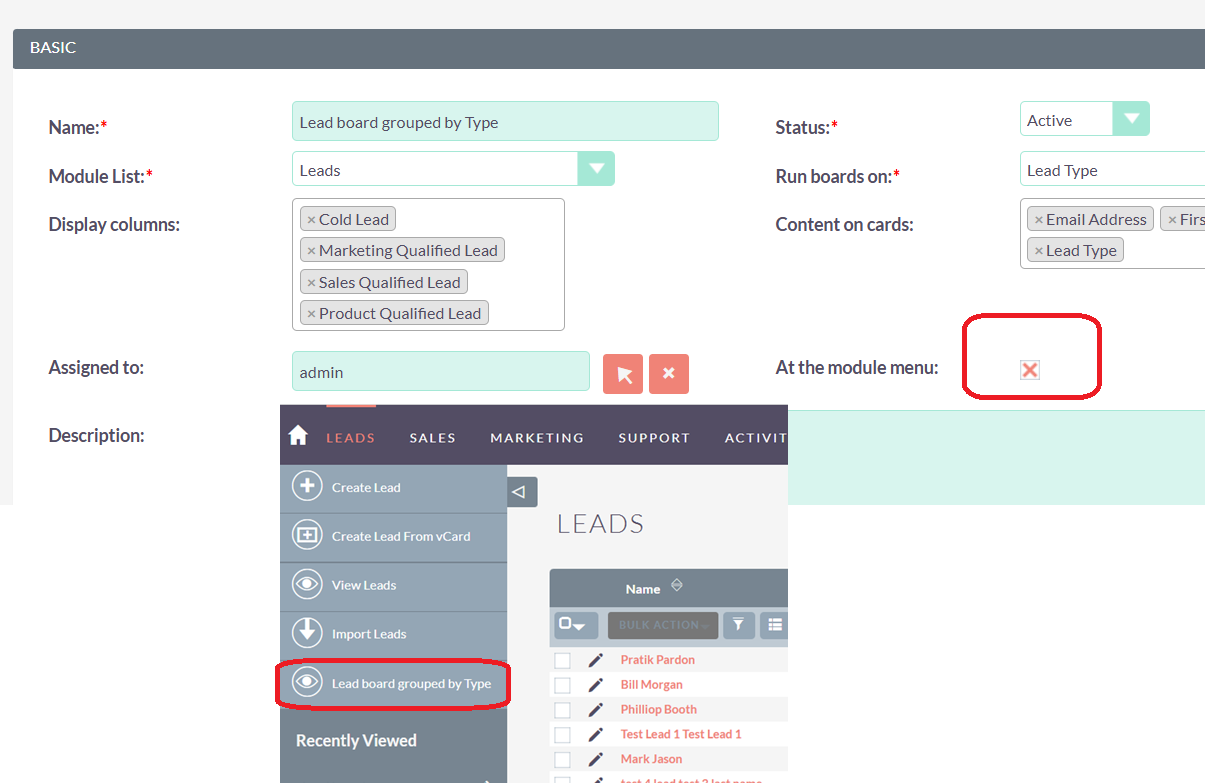
Task: Edit Philliop Booth using pencil icon
Action: (596, 710)
